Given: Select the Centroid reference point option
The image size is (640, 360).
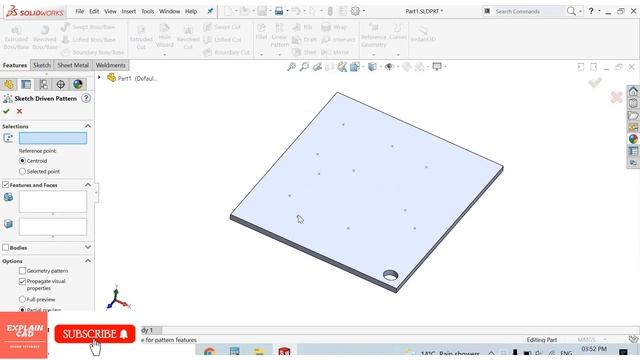Looking at the screenshot, I should 22,161.
